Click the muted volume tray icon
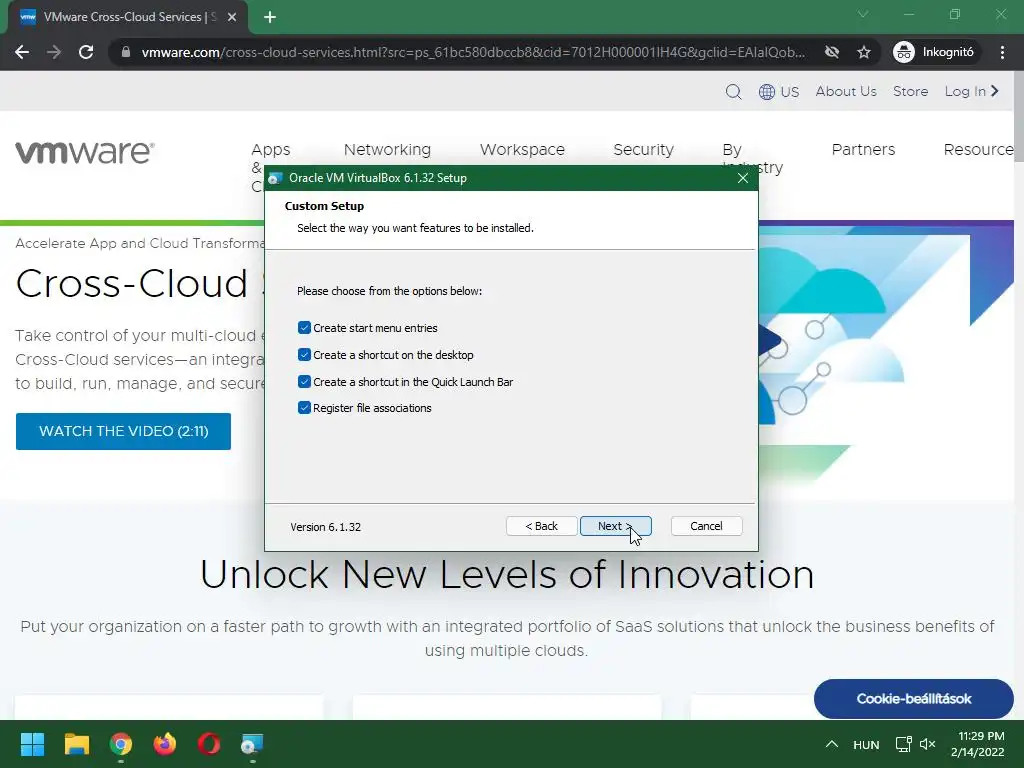 [x=927, y=744]
